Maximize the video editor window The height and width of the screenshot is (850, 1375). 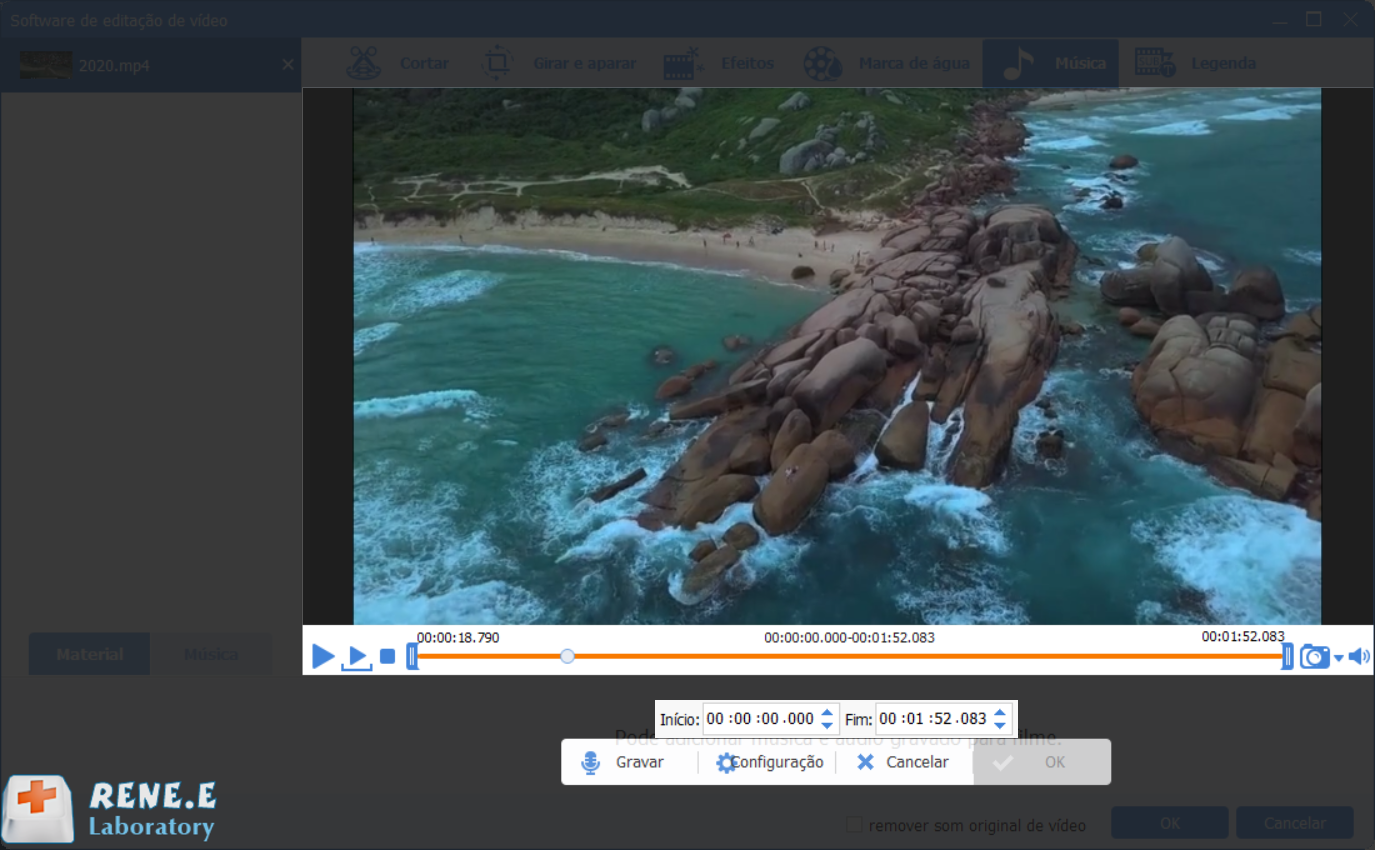point(1314,19)
